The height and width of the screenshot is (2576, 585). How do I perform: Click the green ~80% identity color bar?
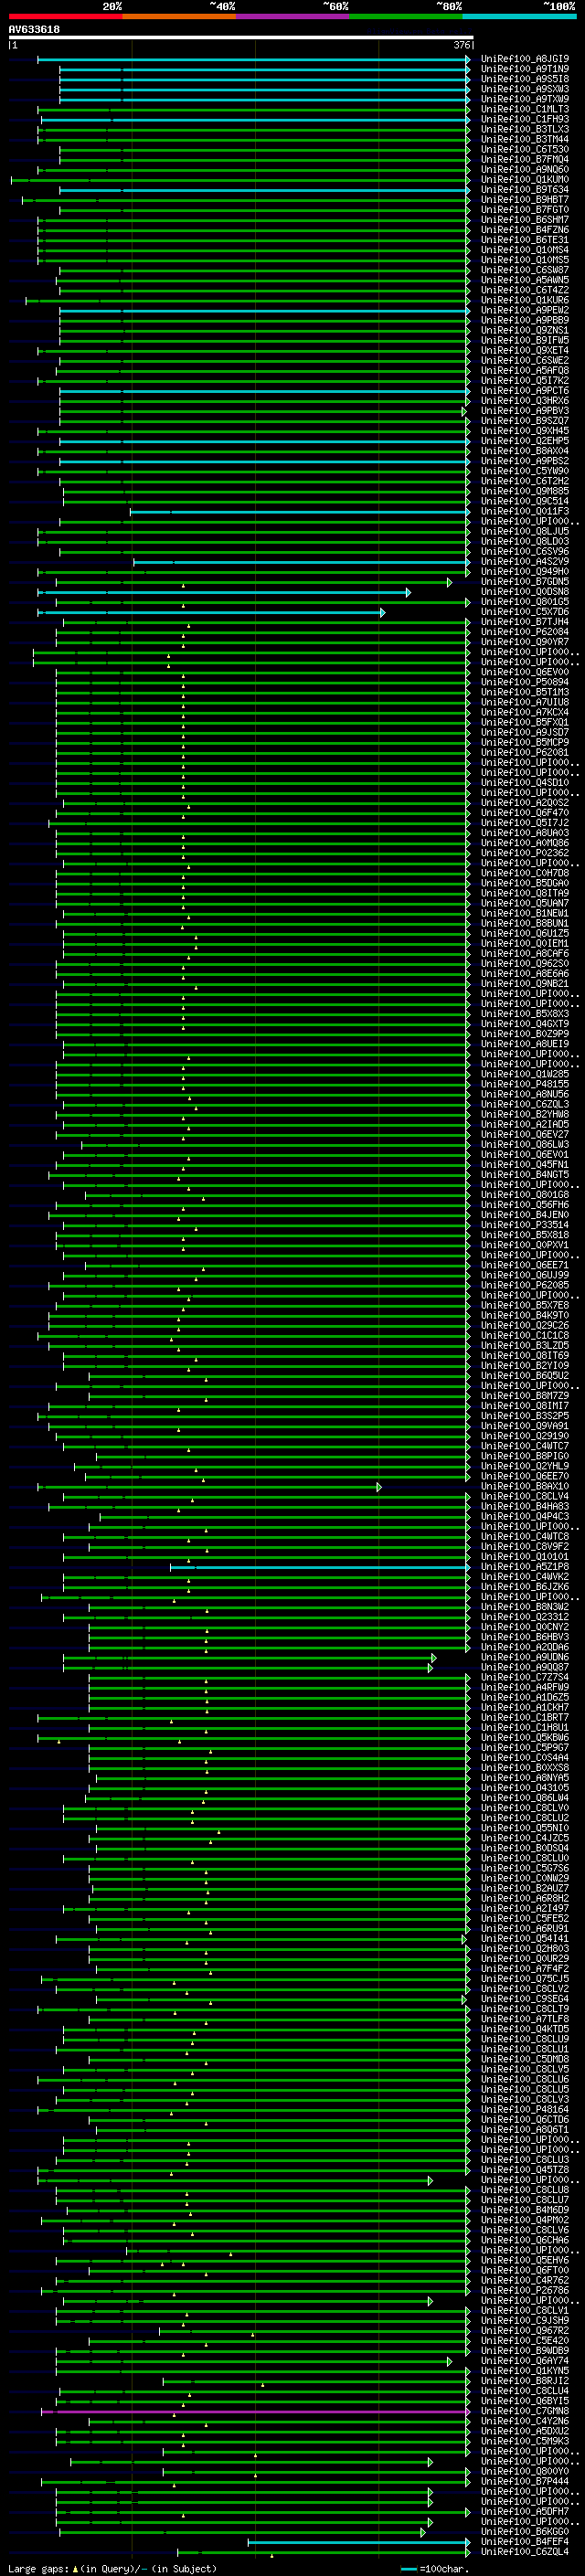click(x=406, y=16)
